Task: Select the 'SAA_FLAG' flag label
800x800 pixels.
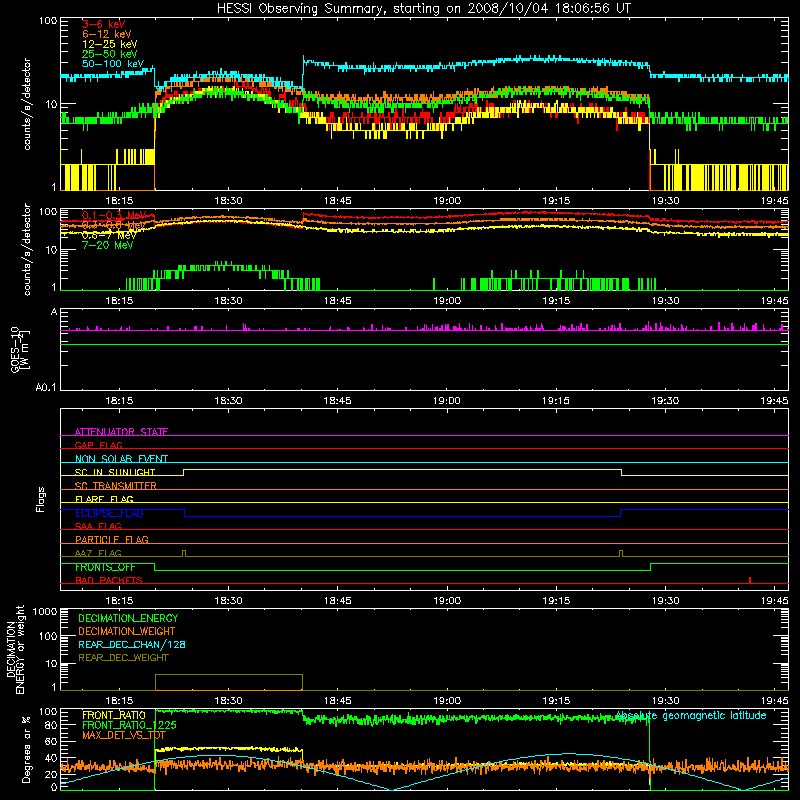Action: 98,526
